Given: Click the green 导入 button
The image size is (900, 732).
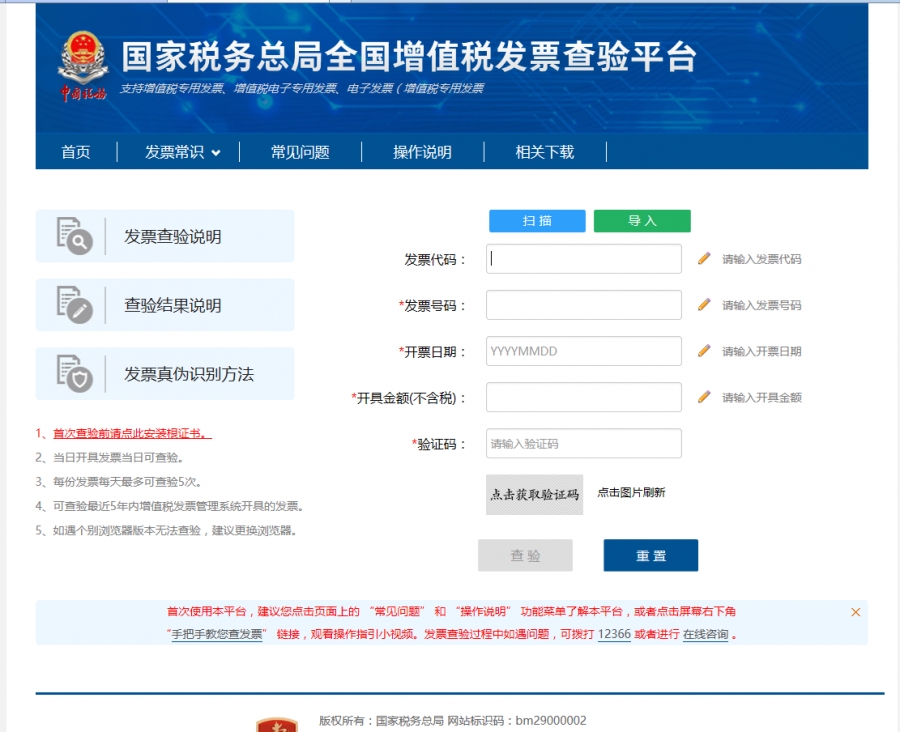Looking at the screenshot, I should click(642, 221).
